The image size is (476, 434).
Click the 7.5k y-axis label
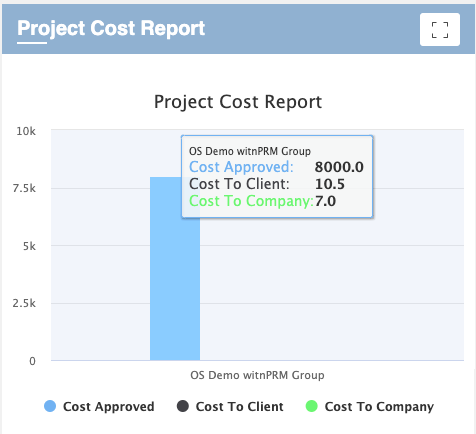(x=24, y=188)
